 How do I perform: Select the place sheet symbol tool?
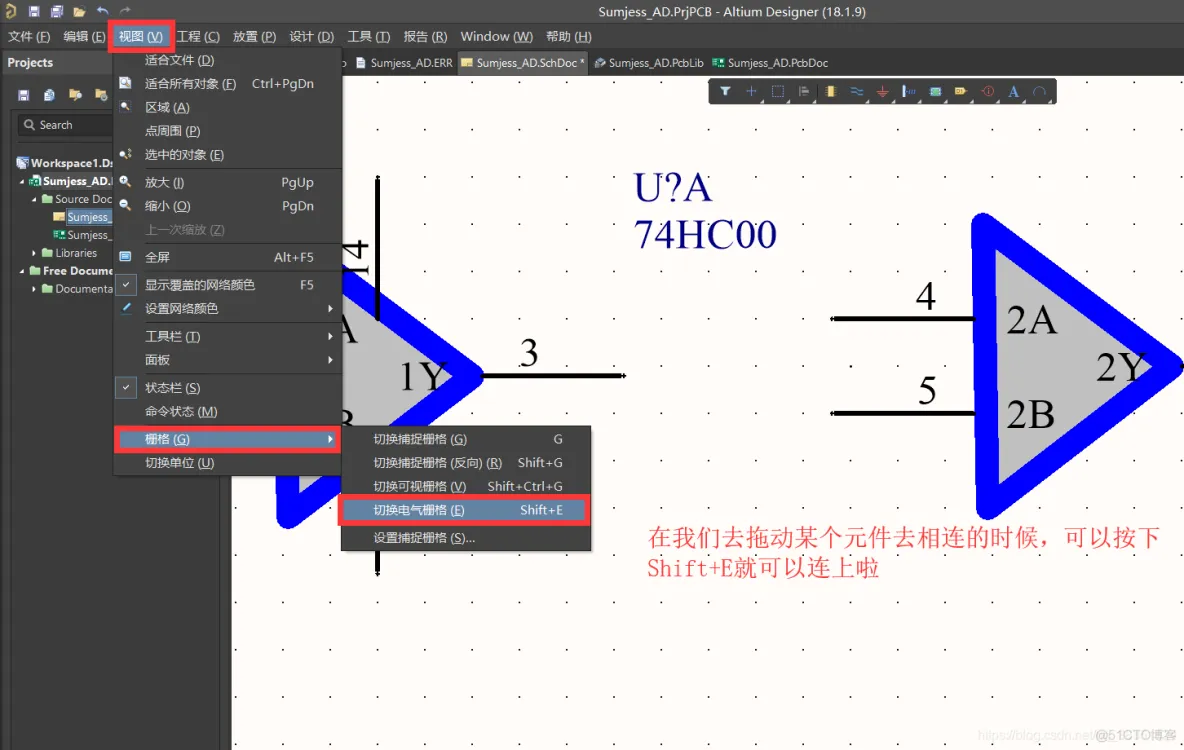pyautogui.click(x=935, y=91)
